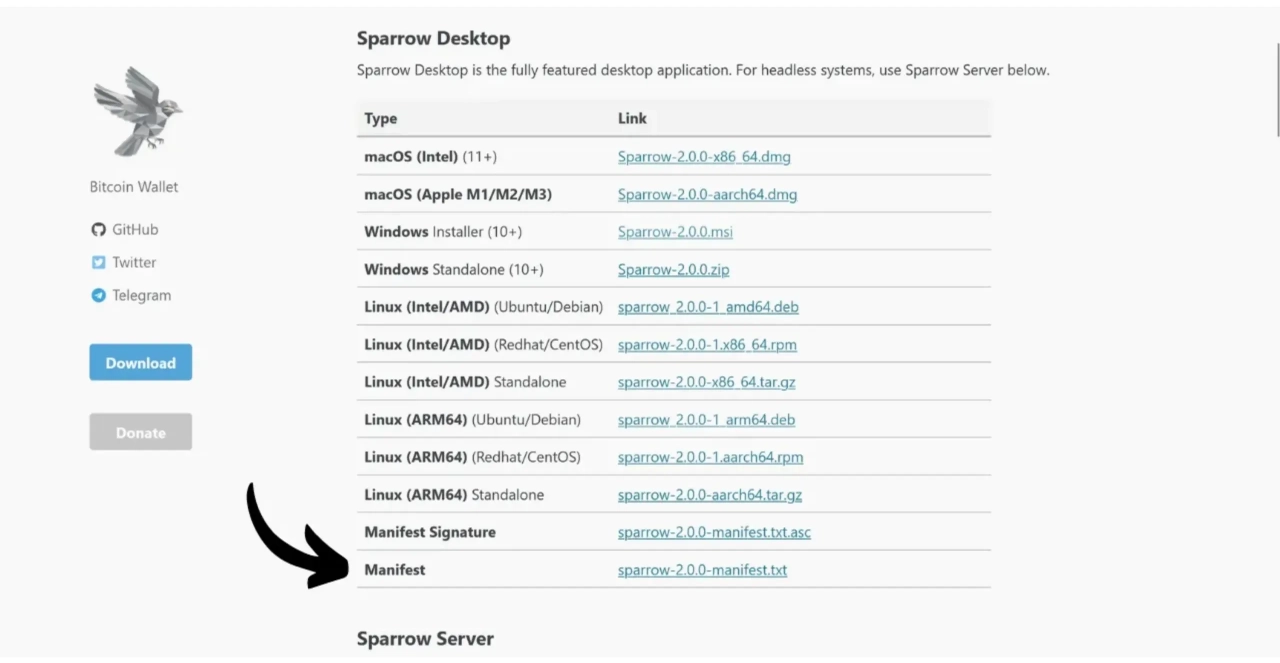Click the GitHub octocat icon

98,230
